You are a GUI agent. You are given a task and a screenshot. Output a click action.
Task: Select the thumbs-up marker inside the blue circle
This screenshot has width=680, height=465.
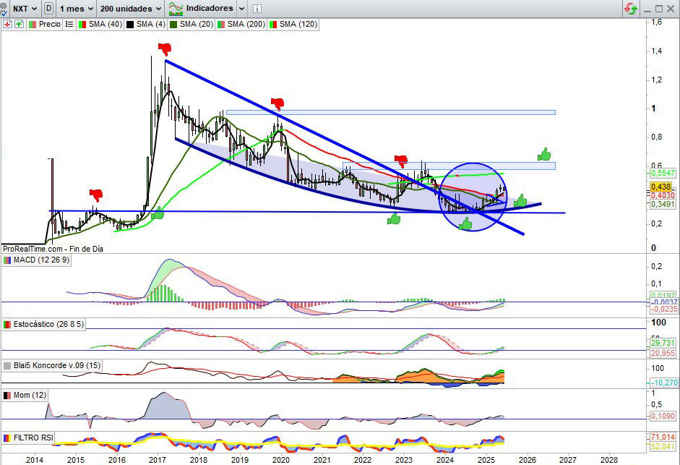click(x=465, y=224)
